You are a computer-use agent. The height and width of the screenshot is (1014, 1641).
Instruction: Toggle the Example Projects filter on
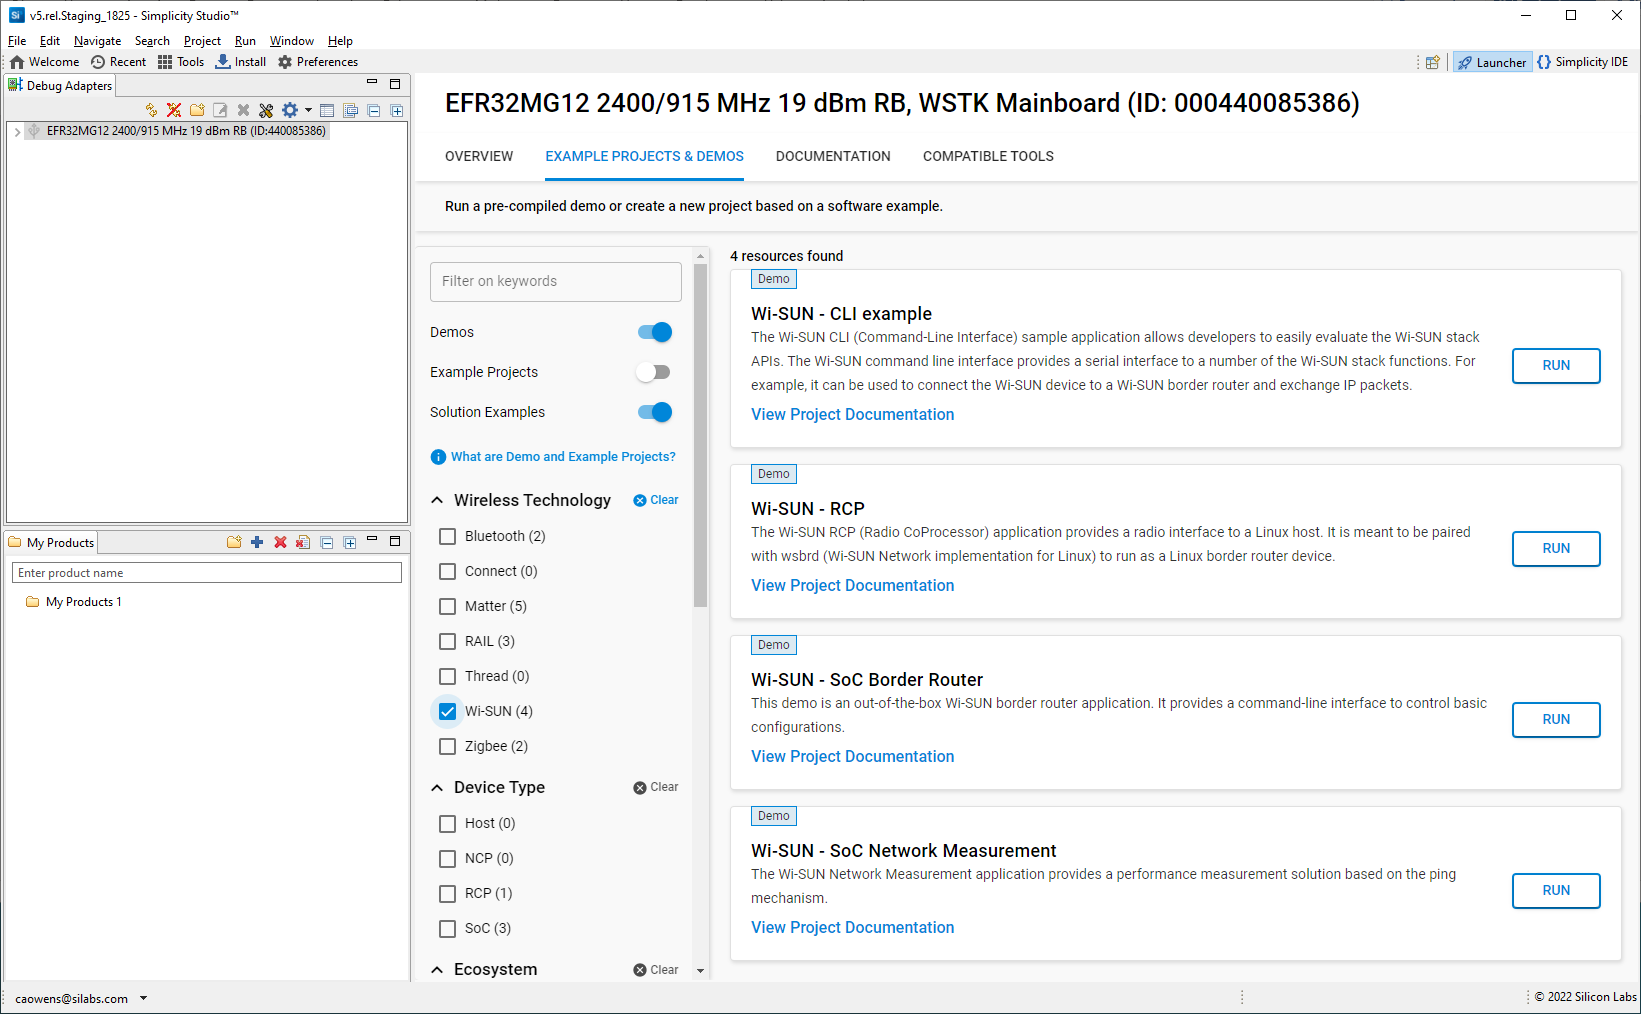click(653, 371)
